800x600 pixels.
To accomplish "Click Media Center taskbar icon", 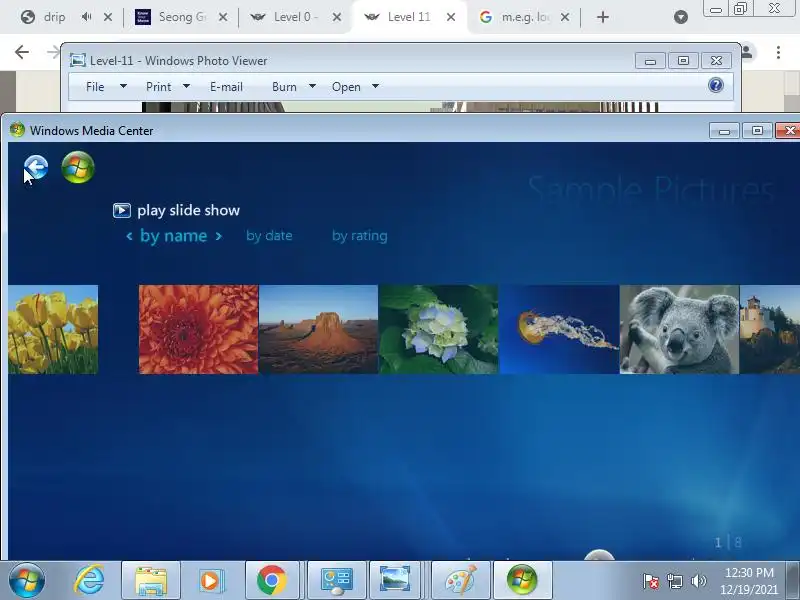I will [522, 580].
